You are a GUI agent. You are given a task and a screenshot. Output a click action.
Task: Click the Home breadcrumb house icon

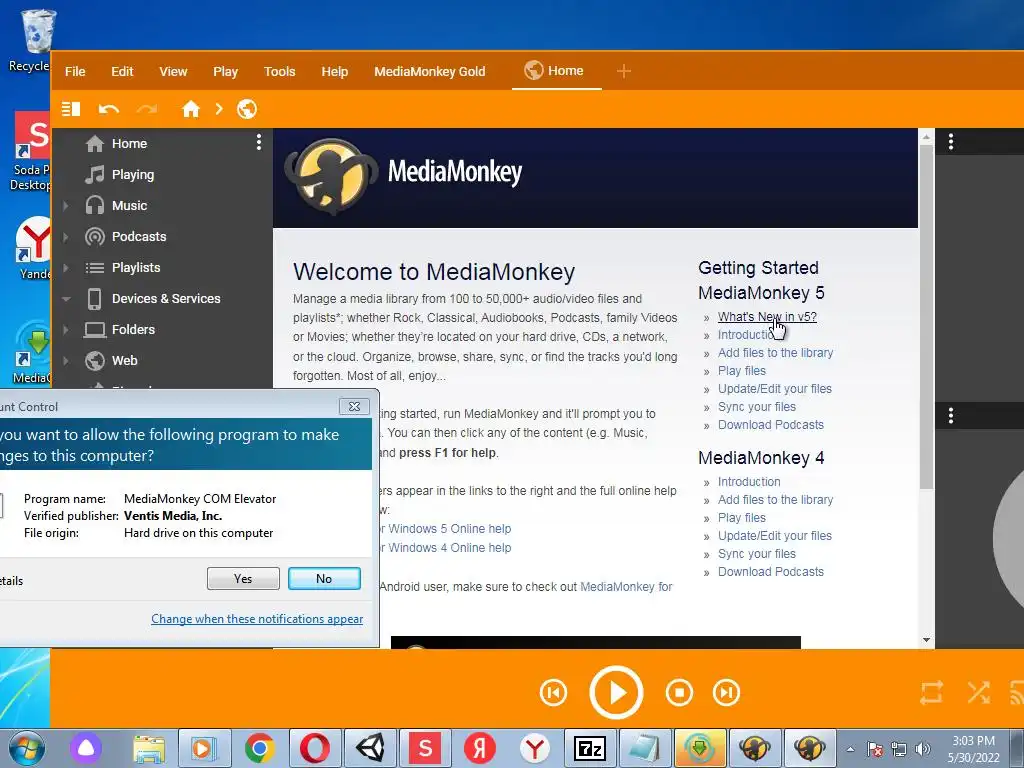(191, 109)
